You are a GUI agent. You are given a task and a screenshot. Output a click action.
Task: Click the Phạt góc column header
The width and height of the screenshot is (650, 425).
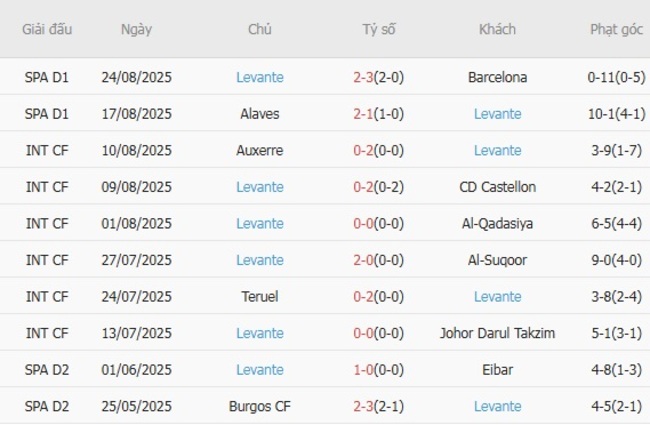point(616,29)
